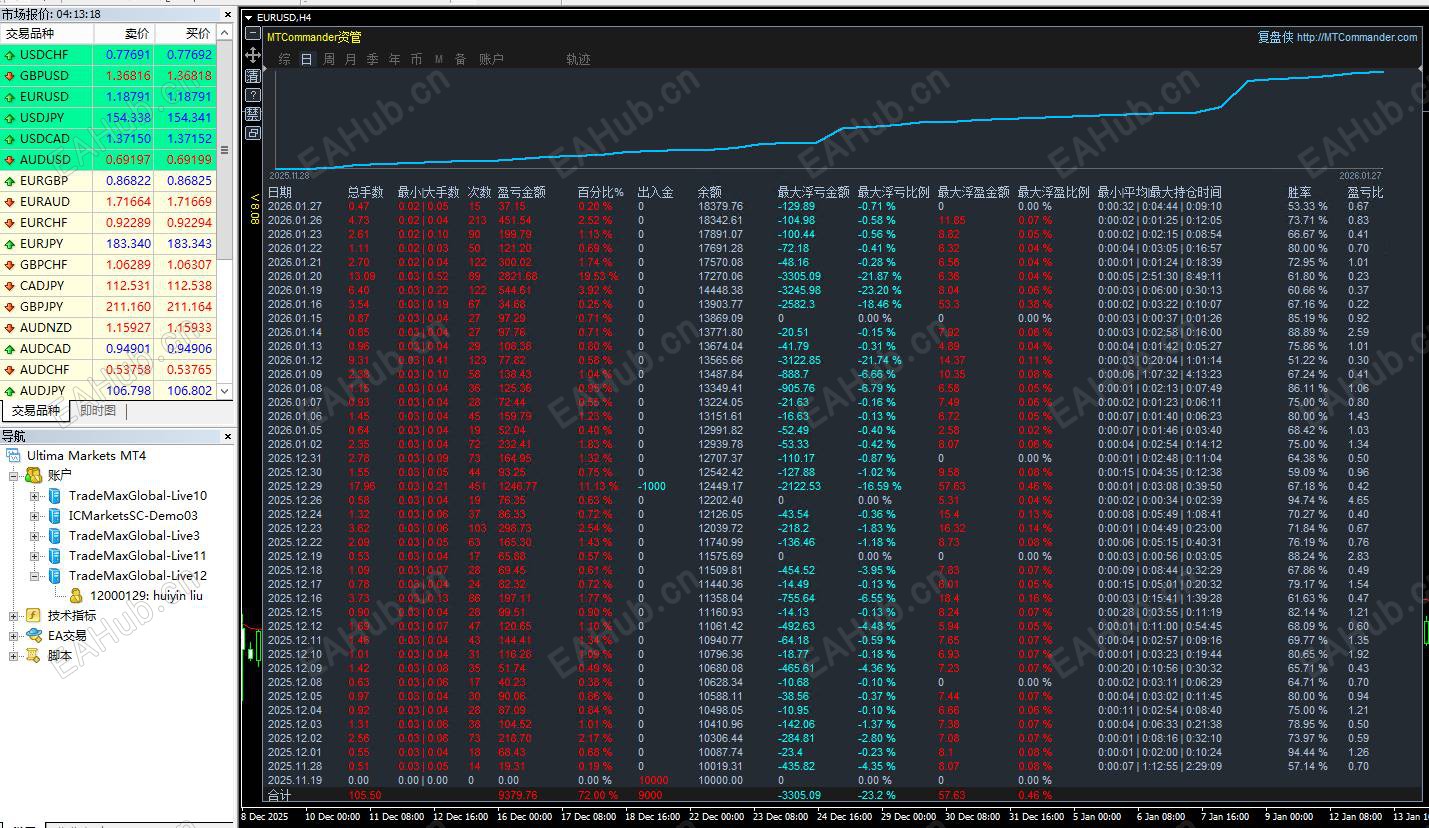
Task: Minimize MTCommander panel with the minus icon
Action: pos(253,34)
